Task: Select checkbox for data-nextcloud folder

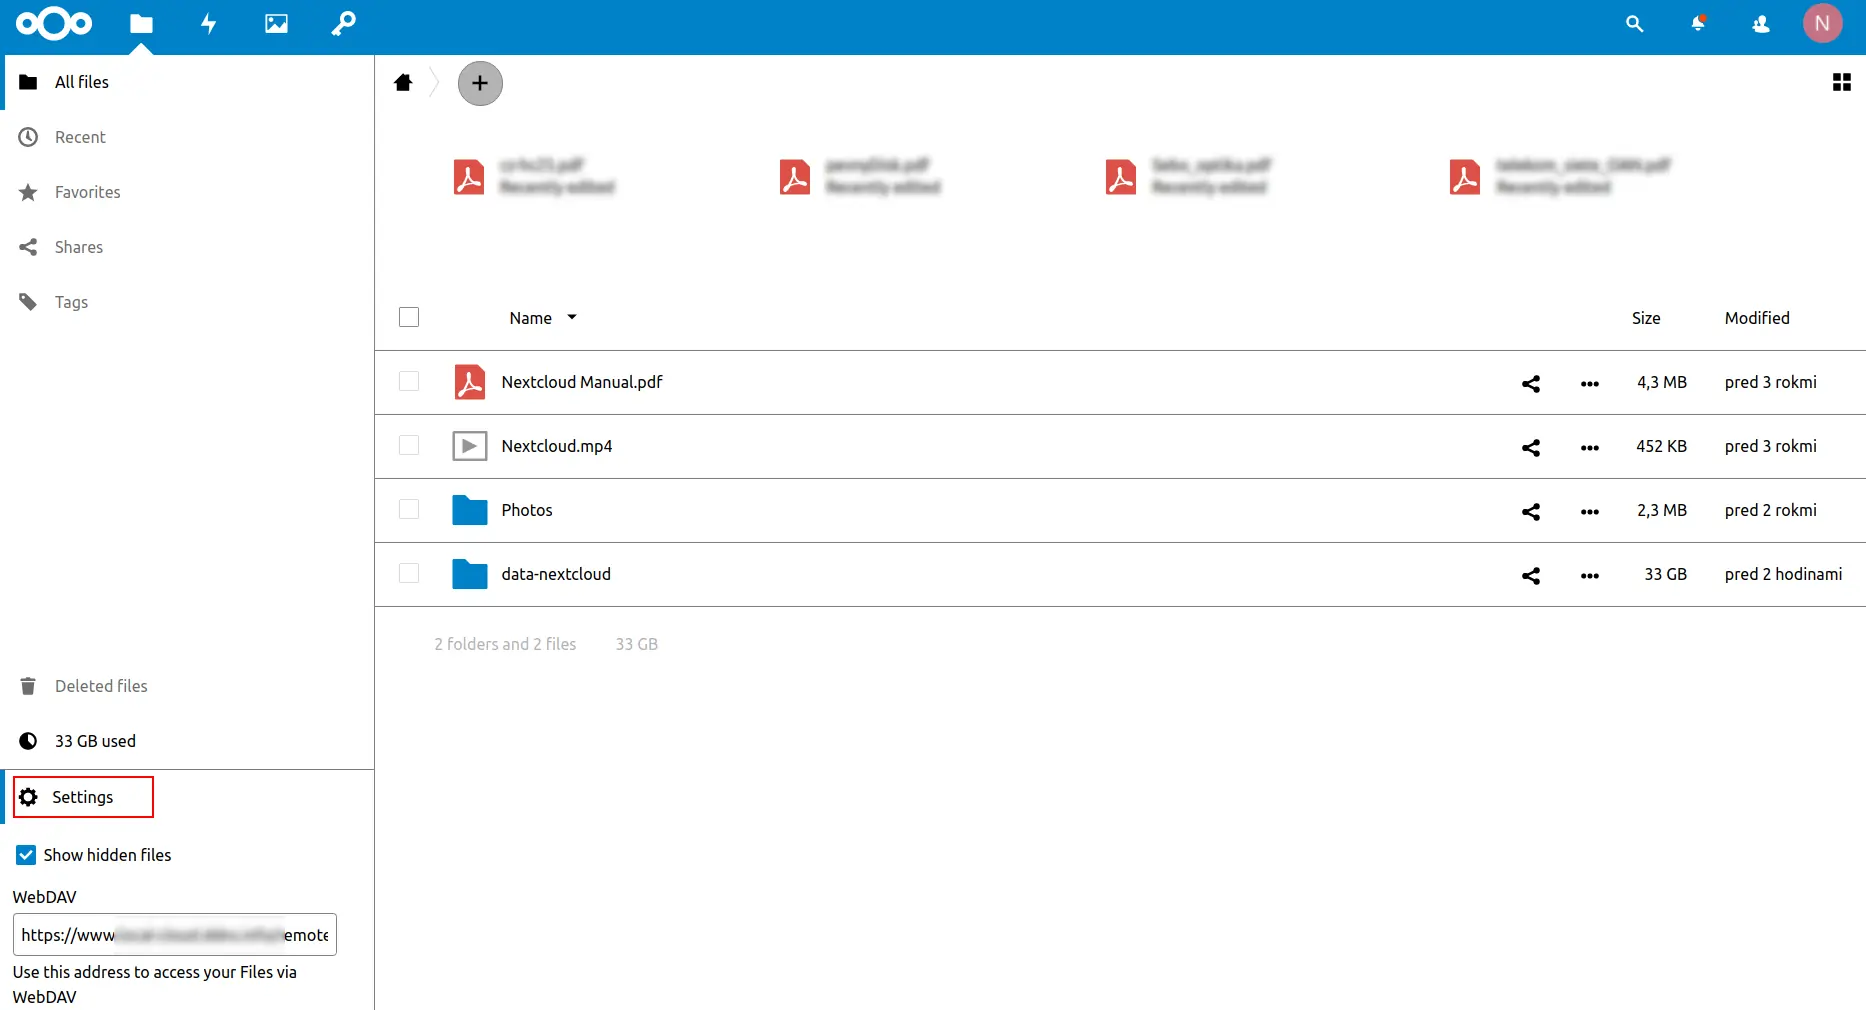Action: [x=409, y=573]
